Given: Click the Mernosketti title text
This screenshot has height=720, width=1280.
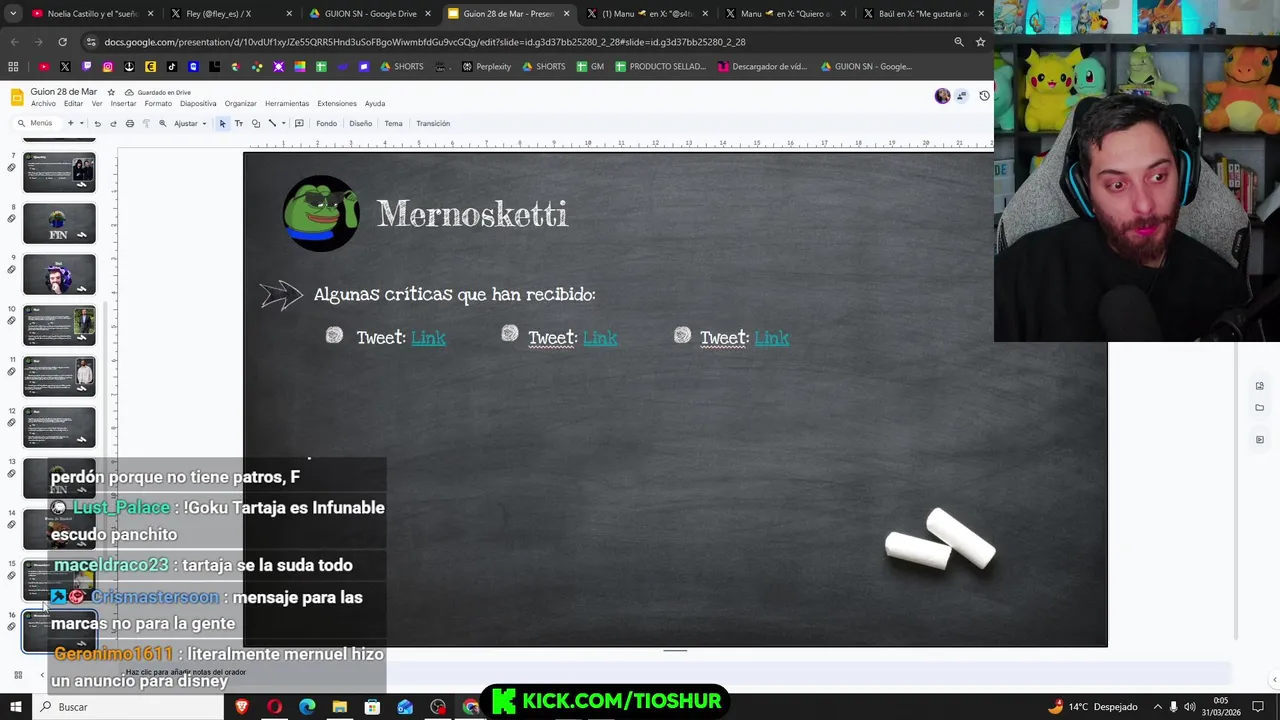Looking at the screenshot, I should 472,213.
